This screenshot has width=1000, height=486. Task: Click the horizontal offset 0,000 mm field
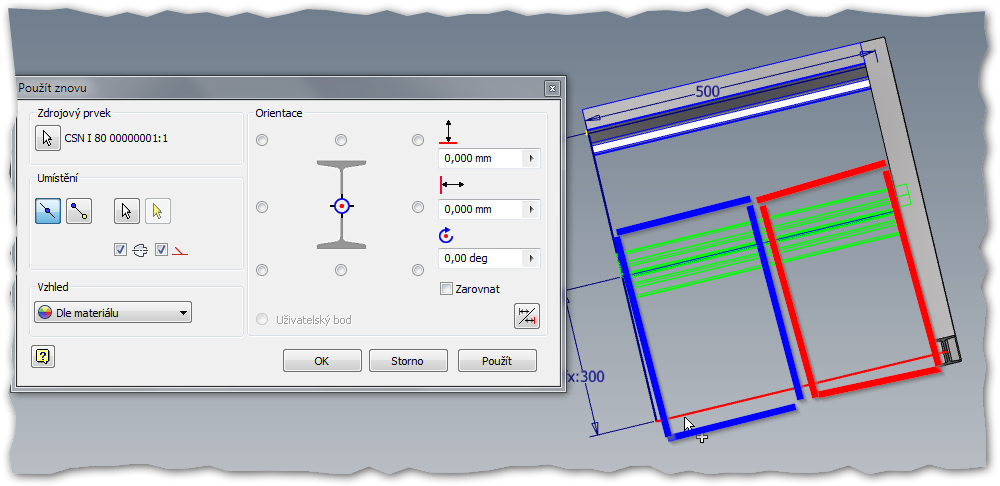[x=480, y=209]
